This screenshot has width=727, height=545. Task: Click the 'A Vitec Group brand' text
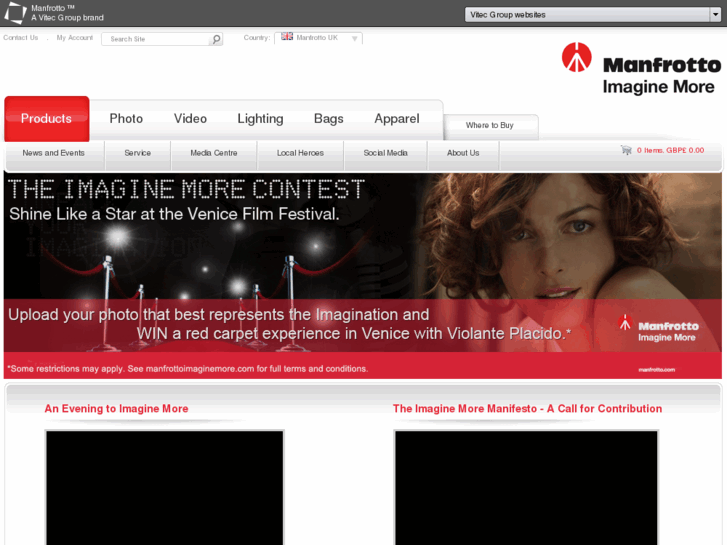pyautogui.click(x=68, y=18)
